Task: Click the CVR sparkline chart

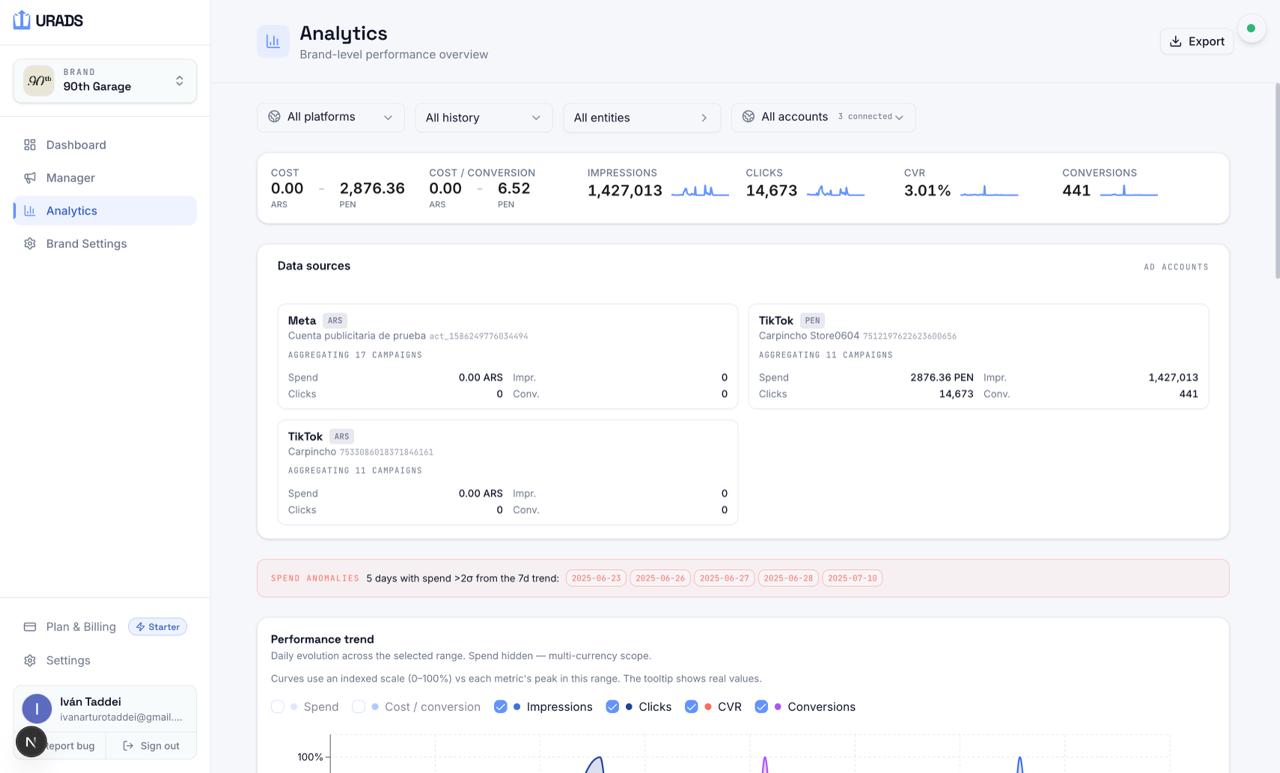Action: (x=989, y=190)
